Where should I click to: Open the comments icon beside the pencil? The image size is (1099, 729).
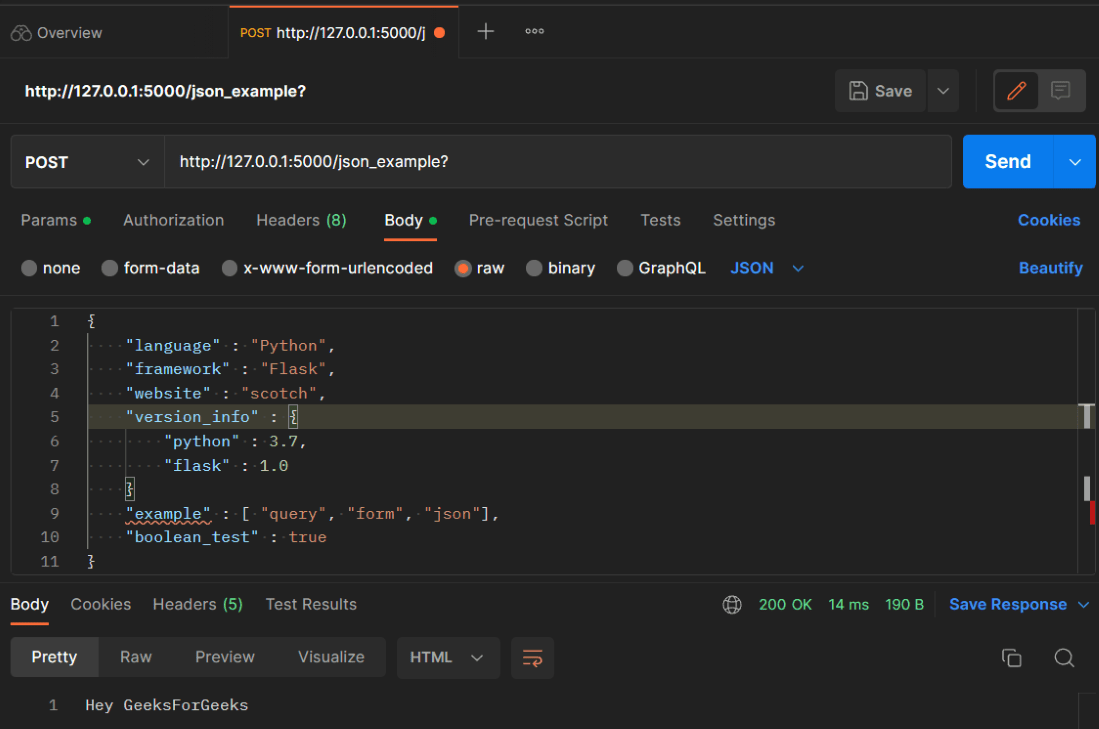[1060, 91]
